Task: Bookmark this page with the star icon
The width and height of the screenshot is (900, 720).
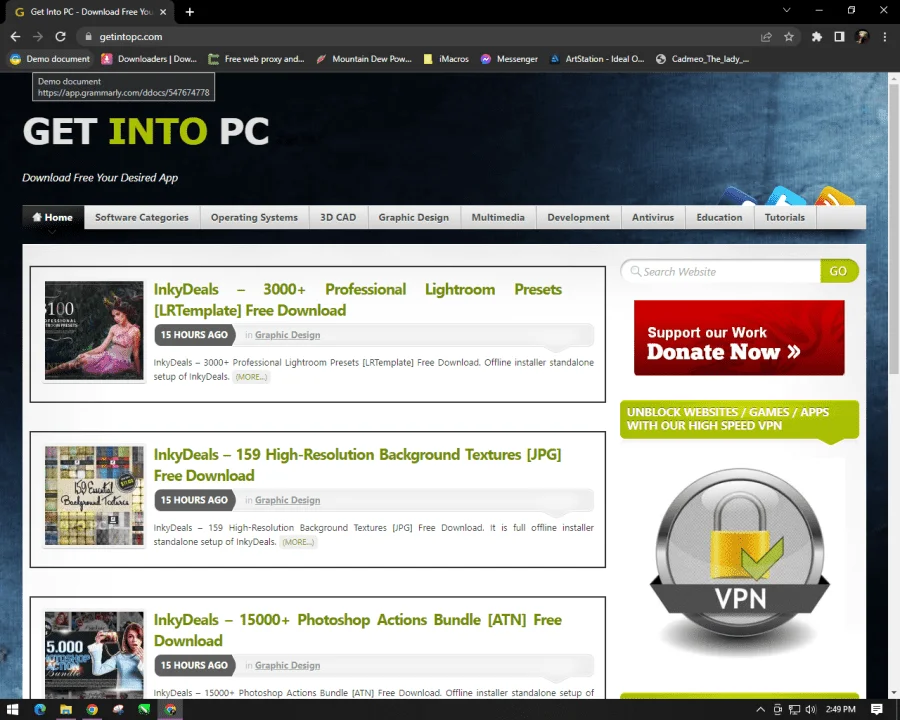Action: click(789, 37)
